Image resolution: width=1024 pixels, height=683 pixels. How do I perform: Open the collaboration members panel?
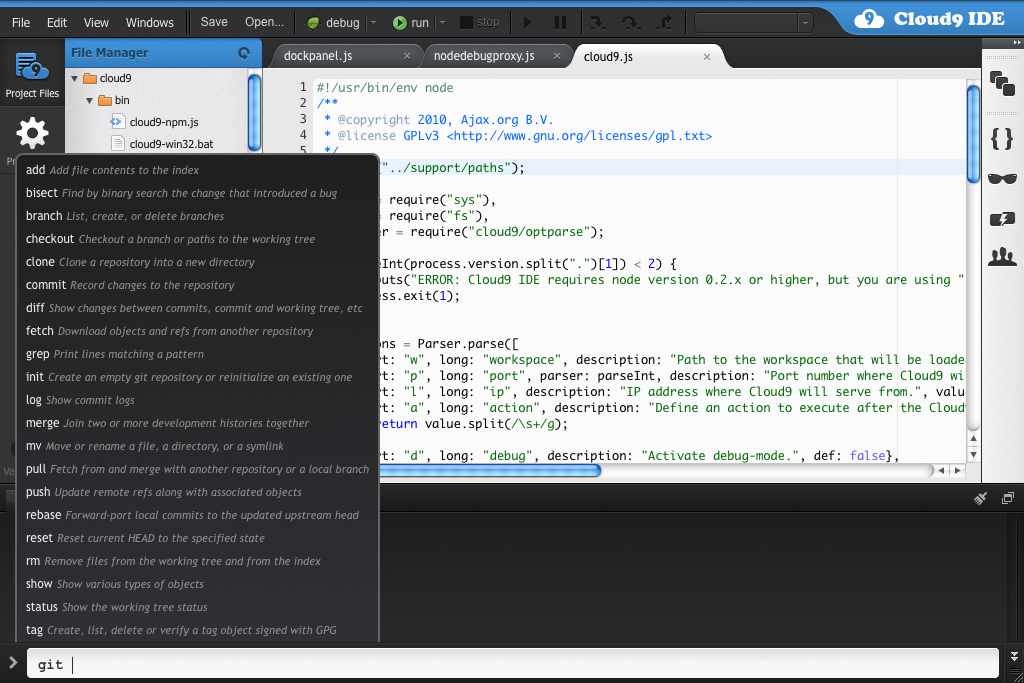pyautogui.click(x=1002, y=257)
